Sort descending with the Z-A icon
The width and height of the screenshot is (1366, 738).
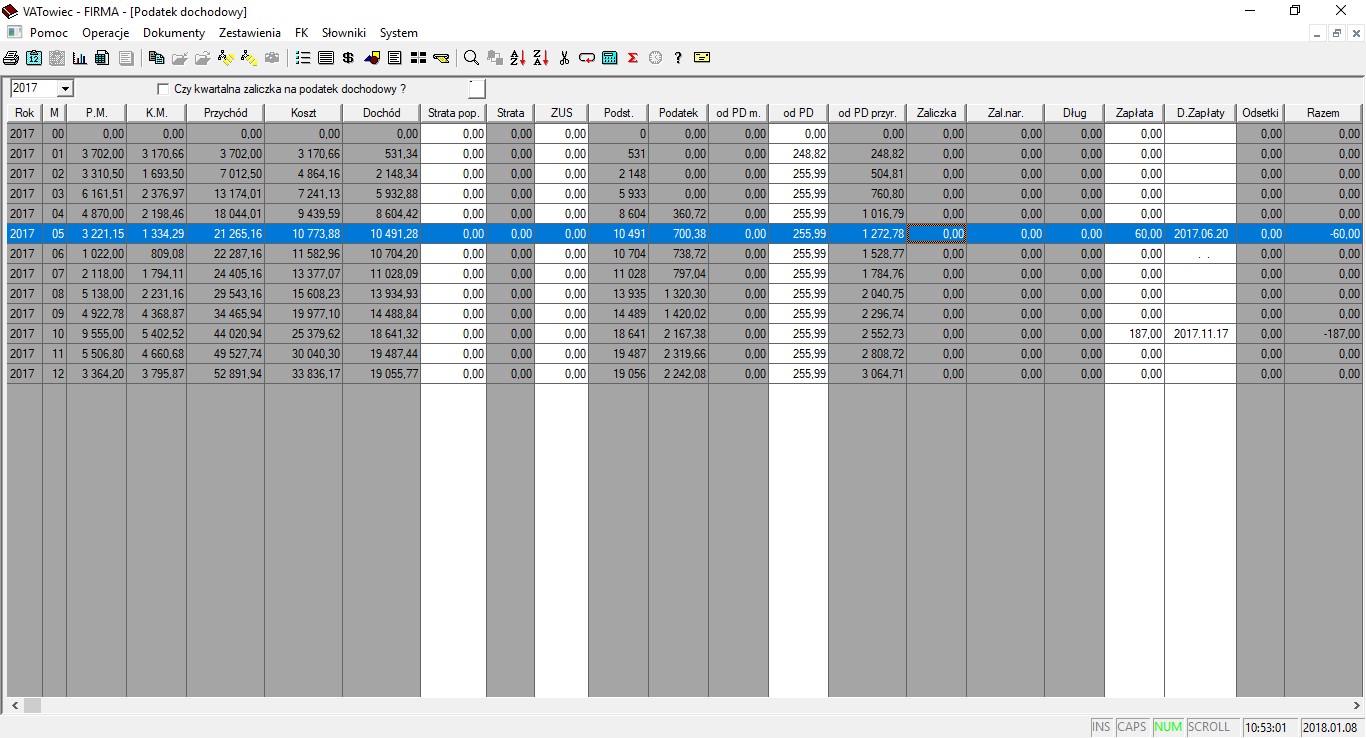541,58
